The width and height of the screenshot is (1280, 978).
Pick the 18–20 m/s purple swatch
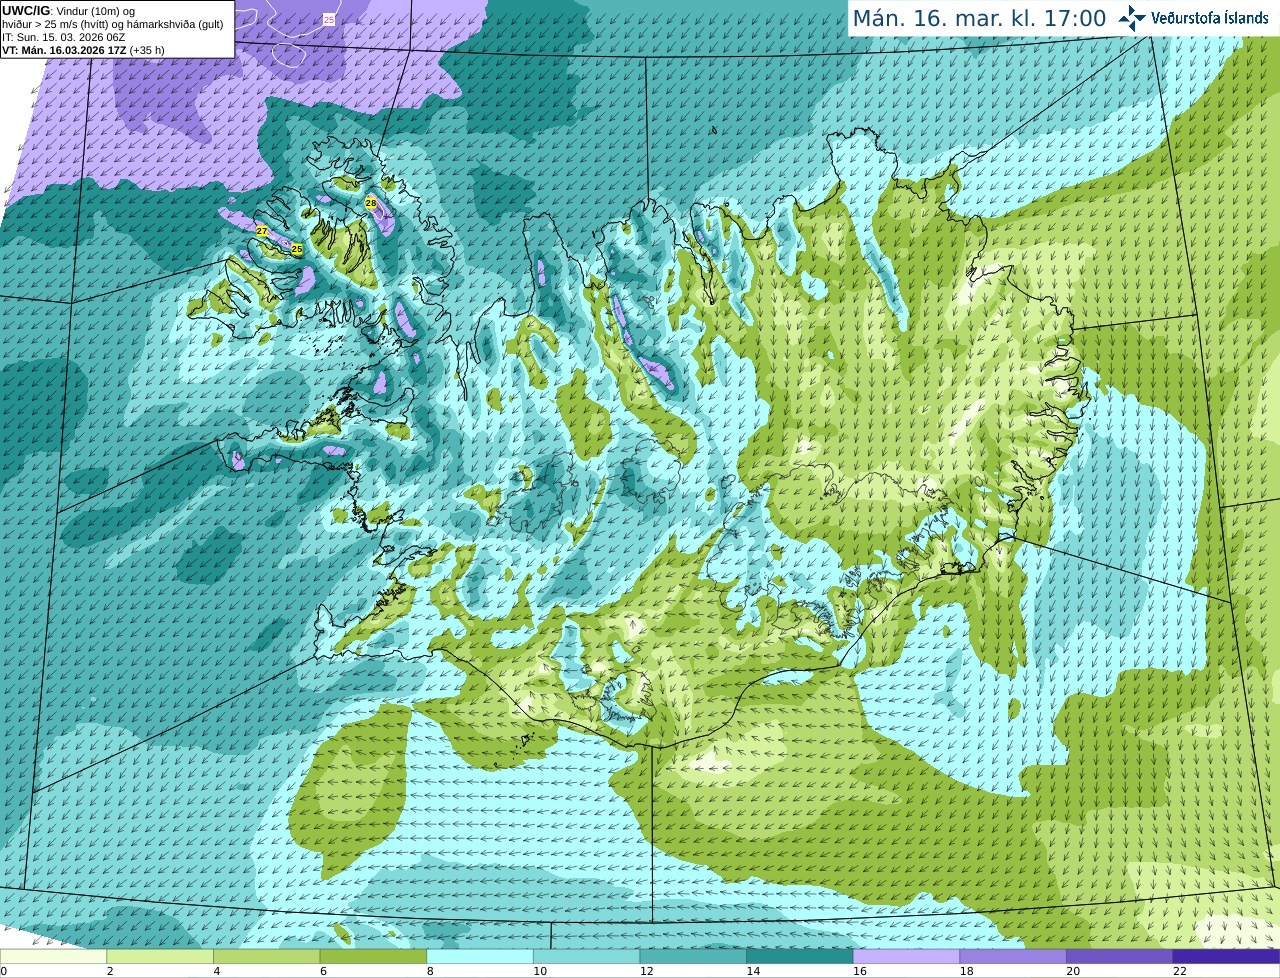pos(1013,956)
